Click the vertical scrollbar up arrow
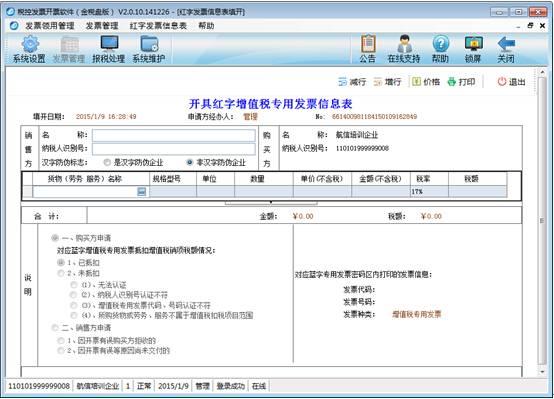This screenshot has width=554, height=399. (x=542, y=72)
